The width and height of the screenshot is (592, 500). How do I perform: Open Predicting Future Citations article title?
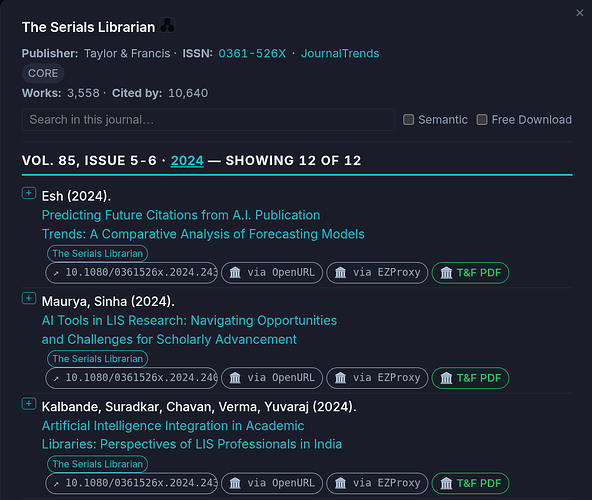click(203, 225)
